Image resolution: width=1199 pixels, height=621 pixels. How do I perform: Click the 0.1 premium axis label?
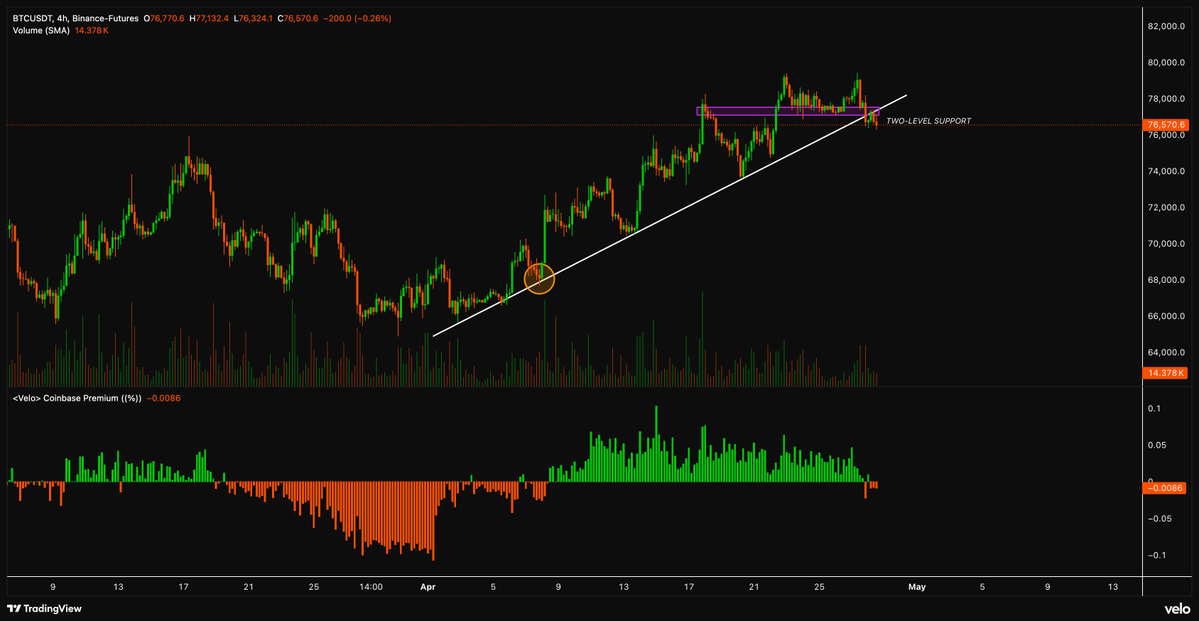coord(1156,409)
